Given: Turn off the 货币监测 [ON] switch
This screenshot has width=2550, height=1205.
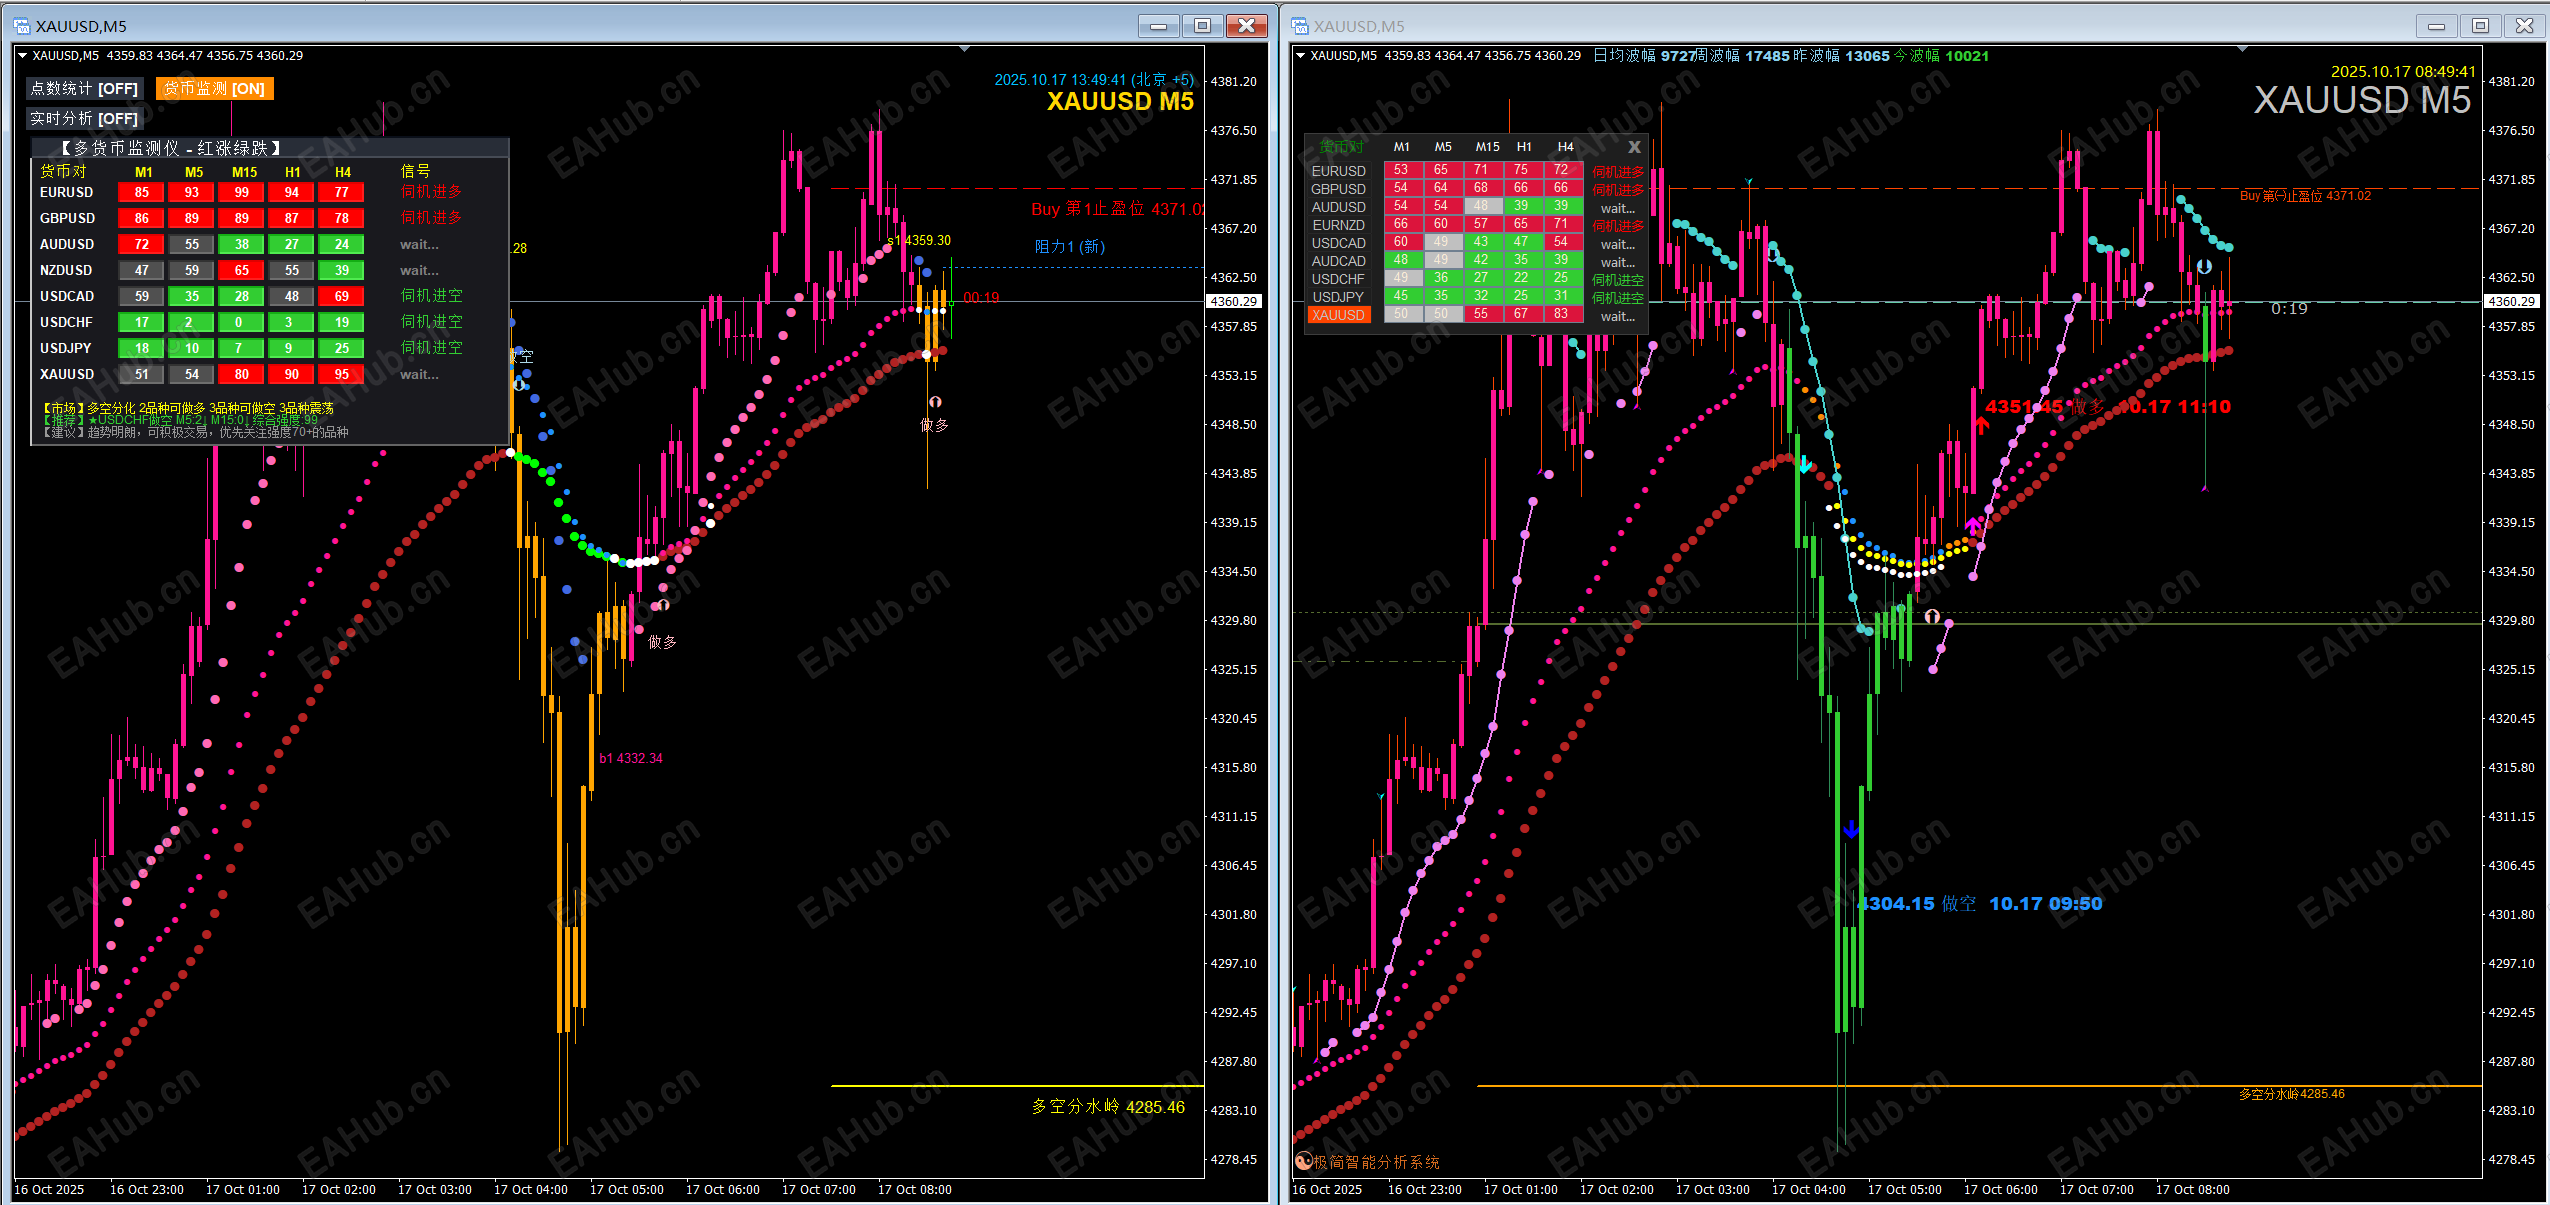Looking at the screenshot, I should coord(214,89).
